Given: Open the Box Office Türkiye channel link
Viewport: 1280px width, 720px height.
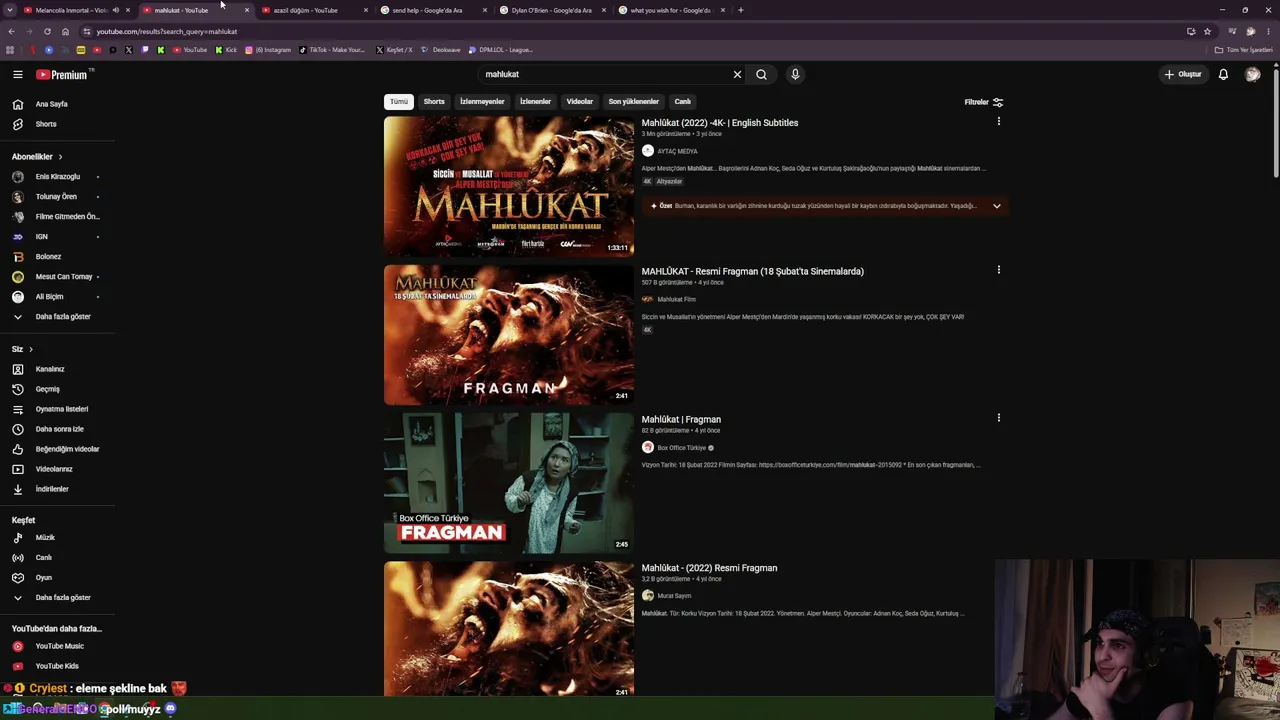Looking at the screenshot, I should click(682, 448).
